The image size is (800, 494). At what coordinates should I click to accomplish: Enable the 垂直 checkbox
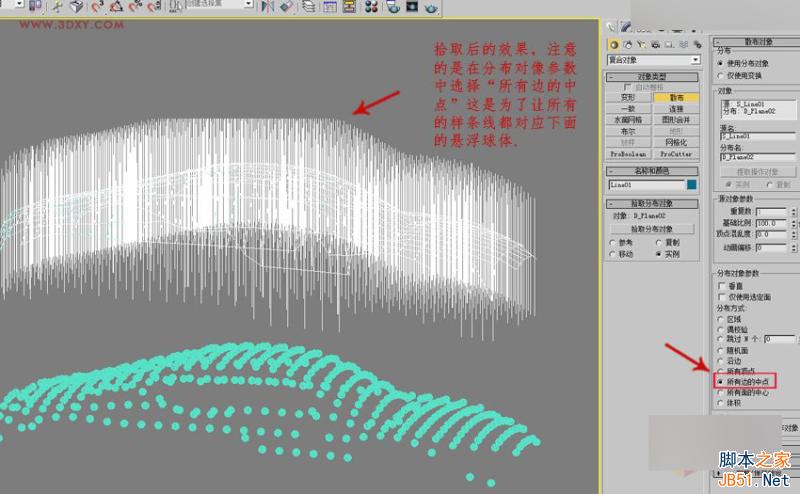pos(721,286)
